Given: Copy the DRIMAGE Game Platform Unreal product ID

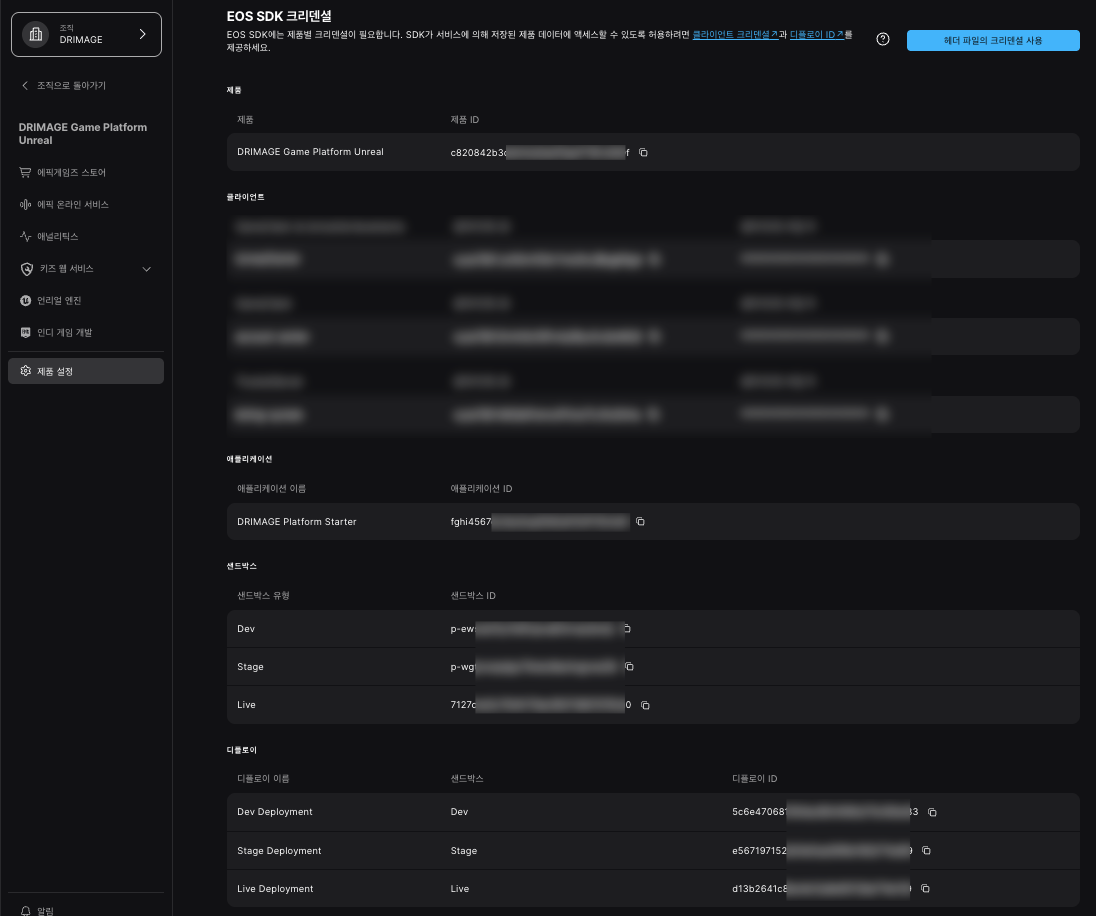Looking at the screenshot, I should click(x=643, y=153).
